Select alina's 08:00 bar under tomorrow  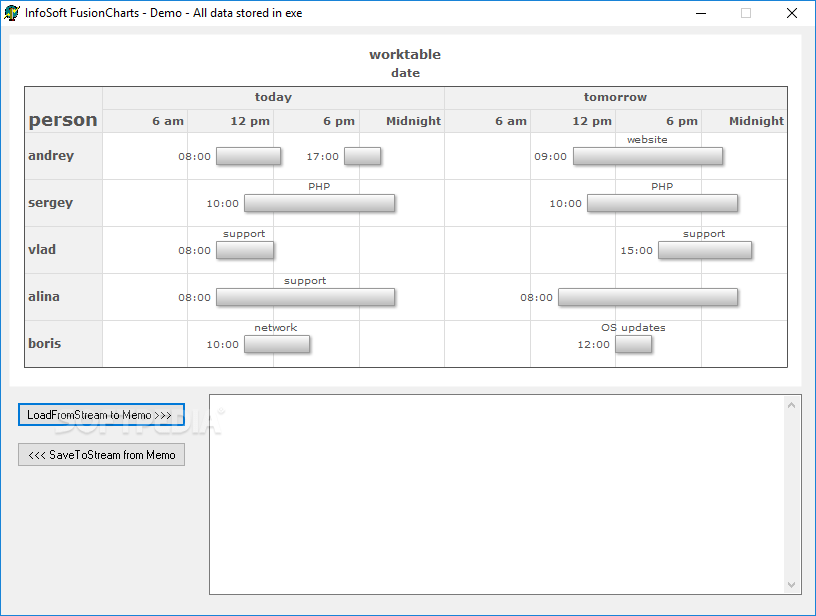[x=648, y=297]
